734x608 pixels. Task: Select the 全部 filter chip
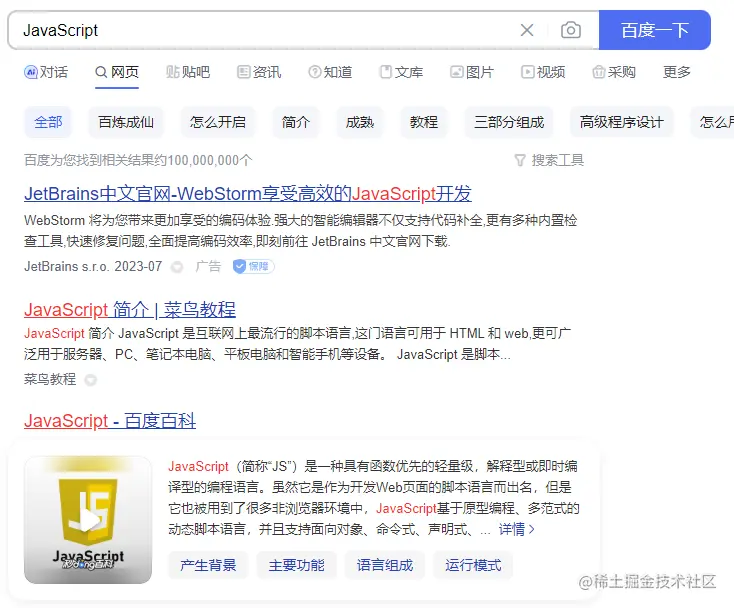tap(48, 122)
